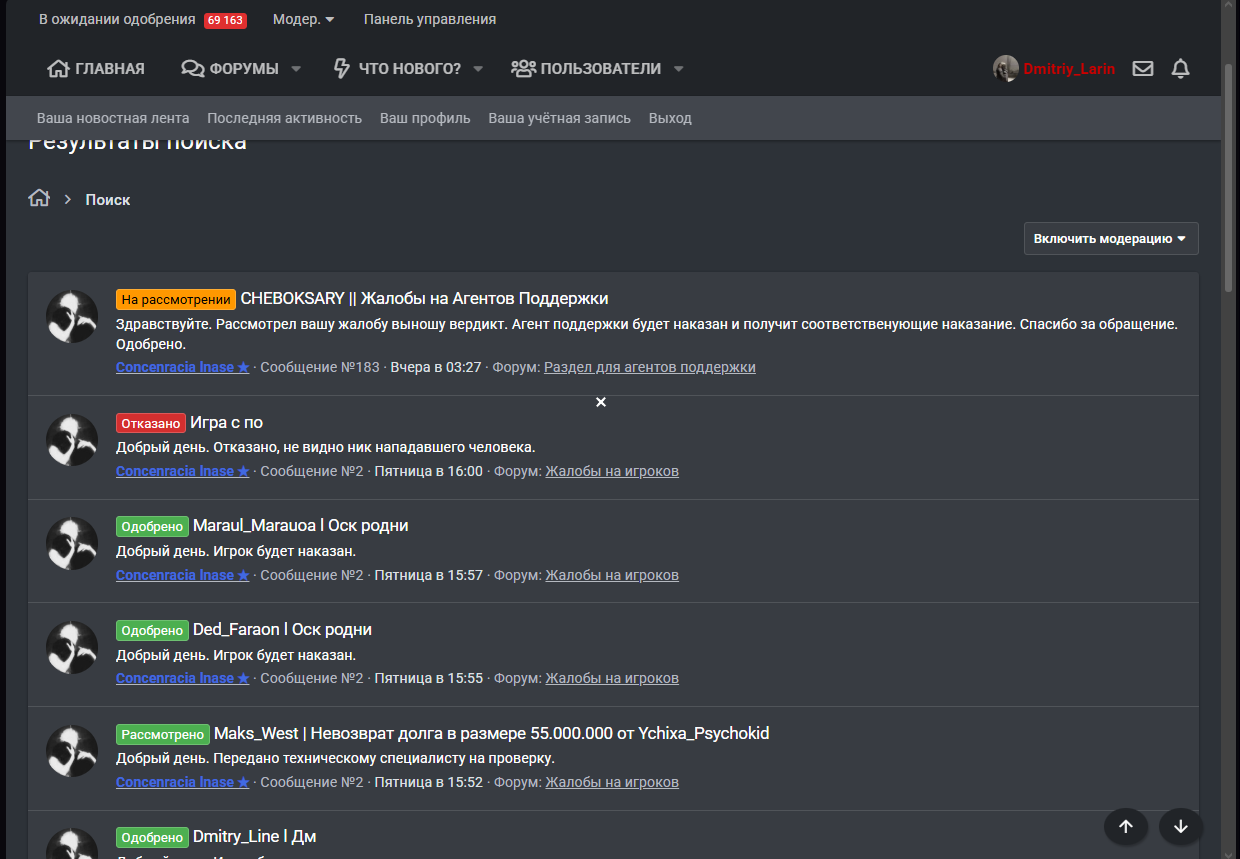1240x859 pixels.
Task: Open Раздел для агентов поддержки forum link
Action: [649, 367]
